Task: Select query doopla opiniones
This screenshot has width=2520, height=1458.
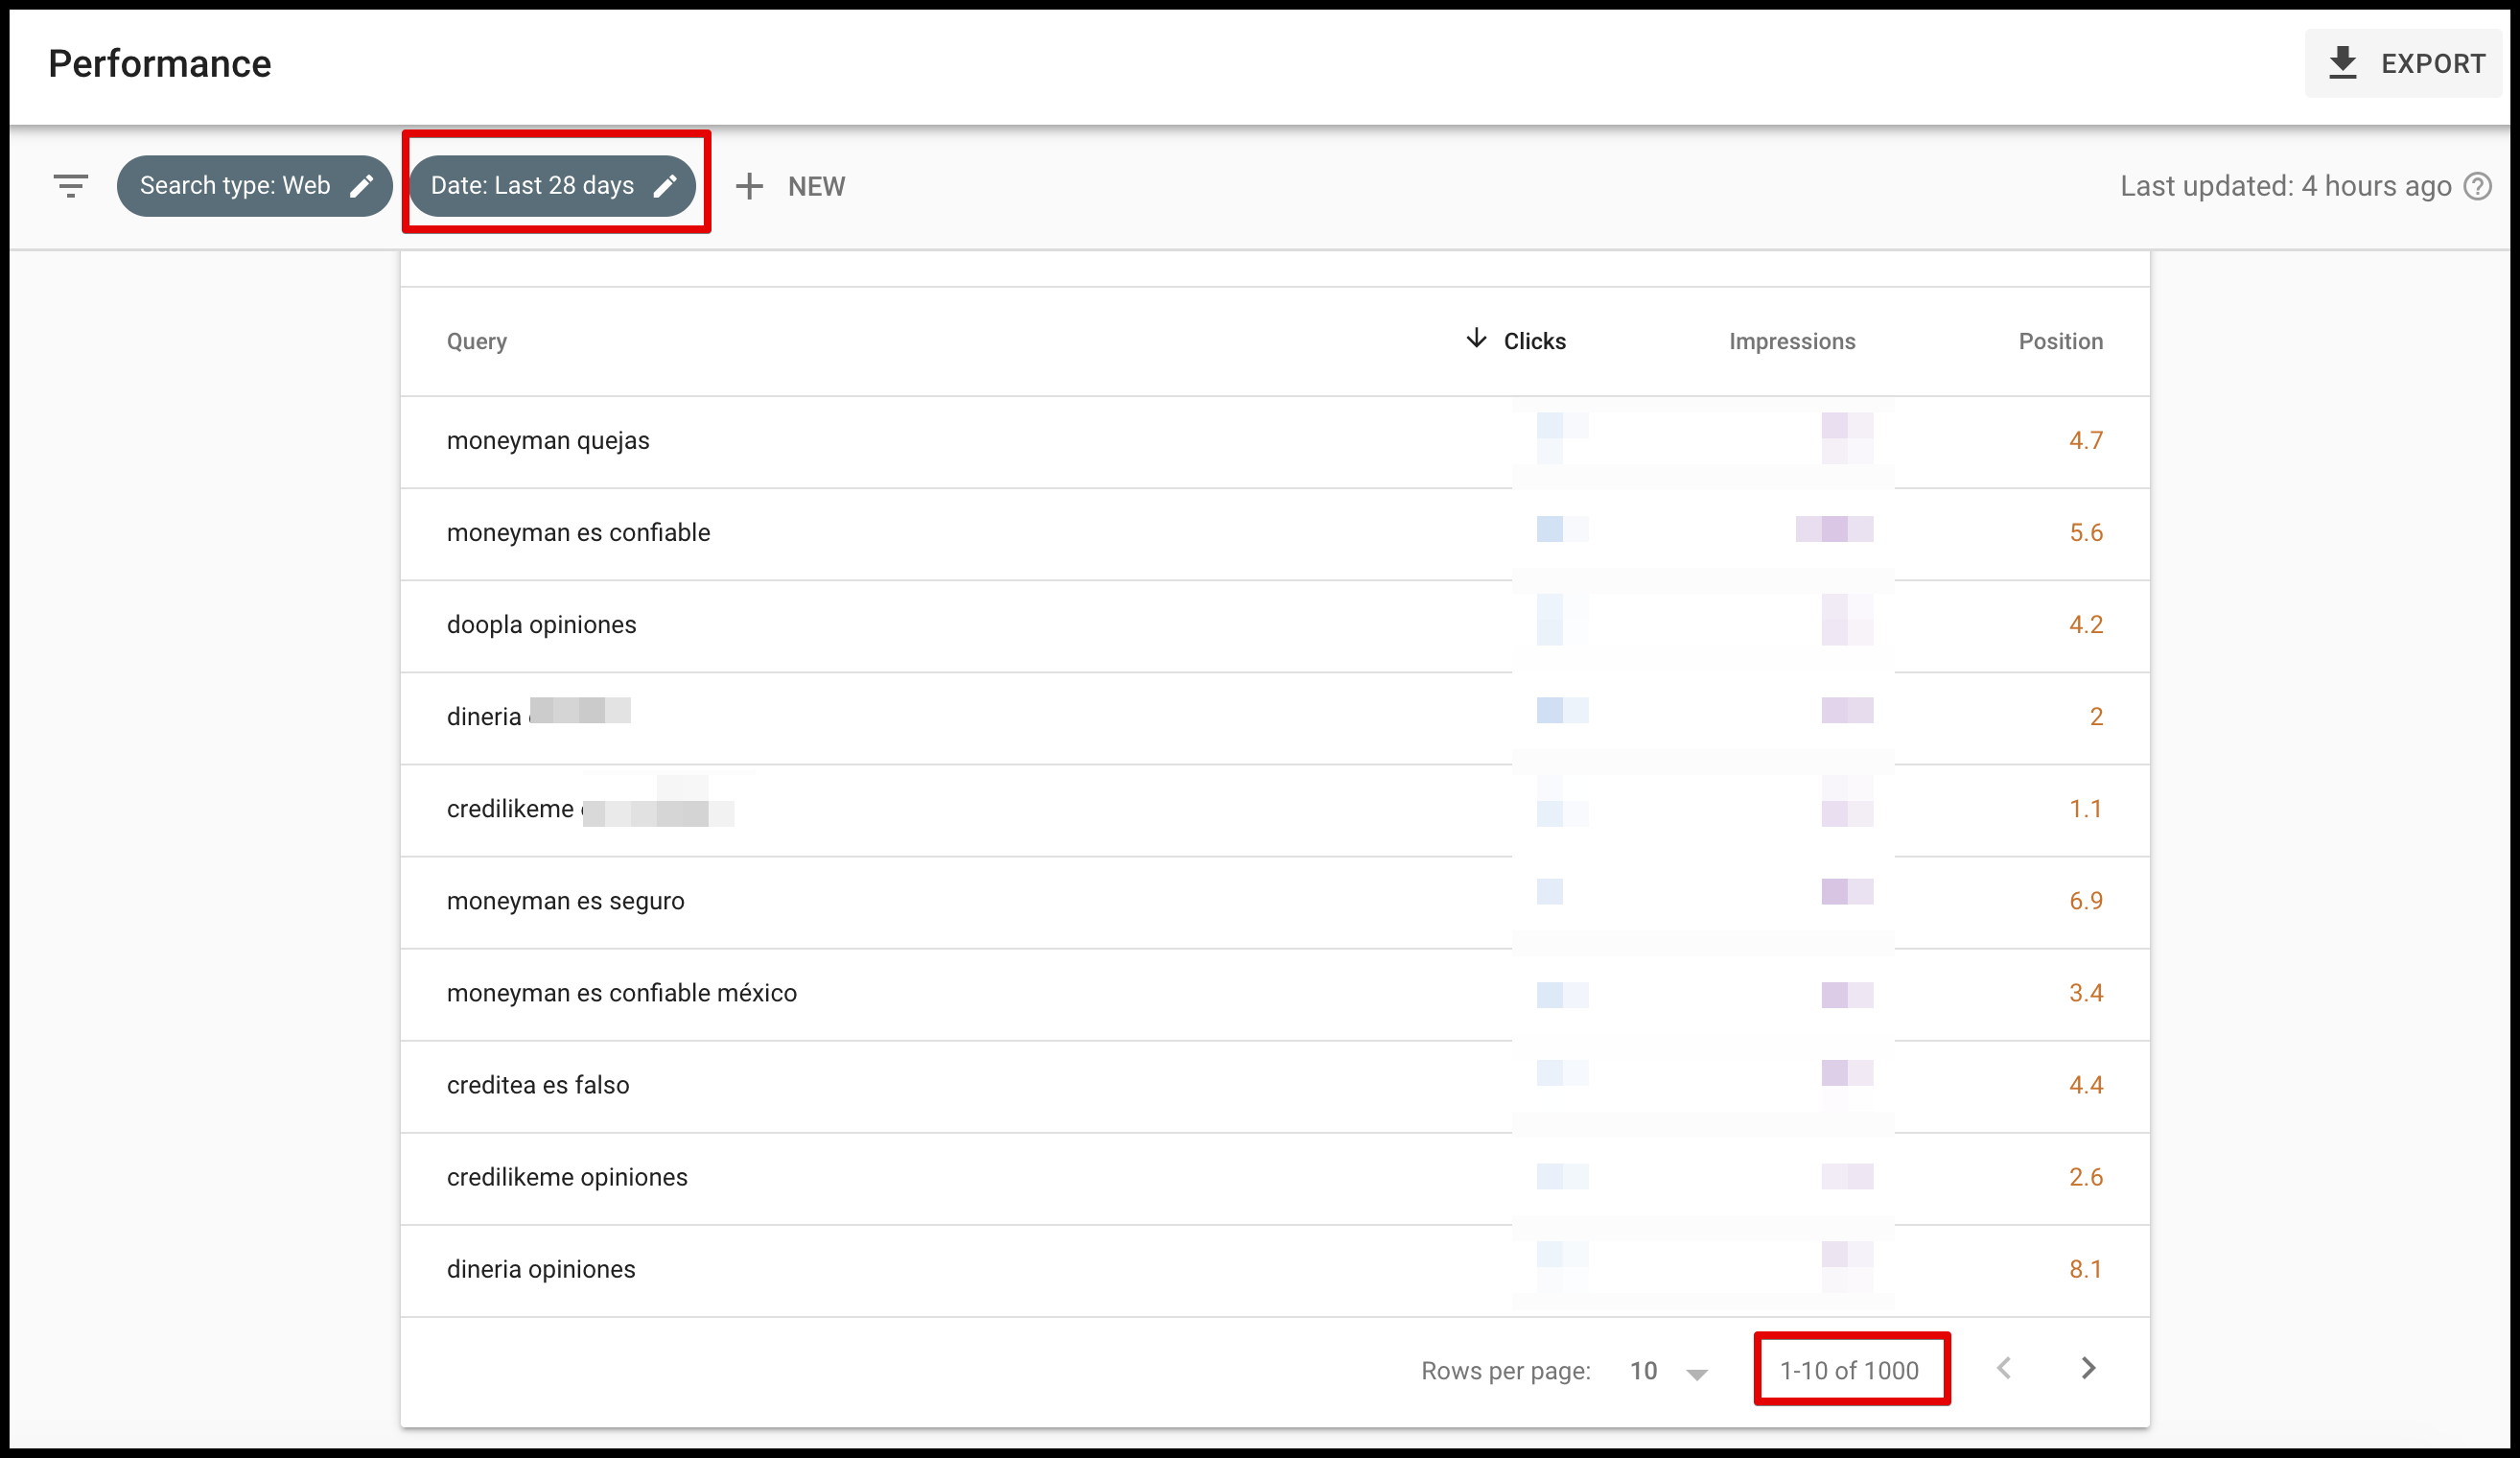Action: [x=542, y=625]
